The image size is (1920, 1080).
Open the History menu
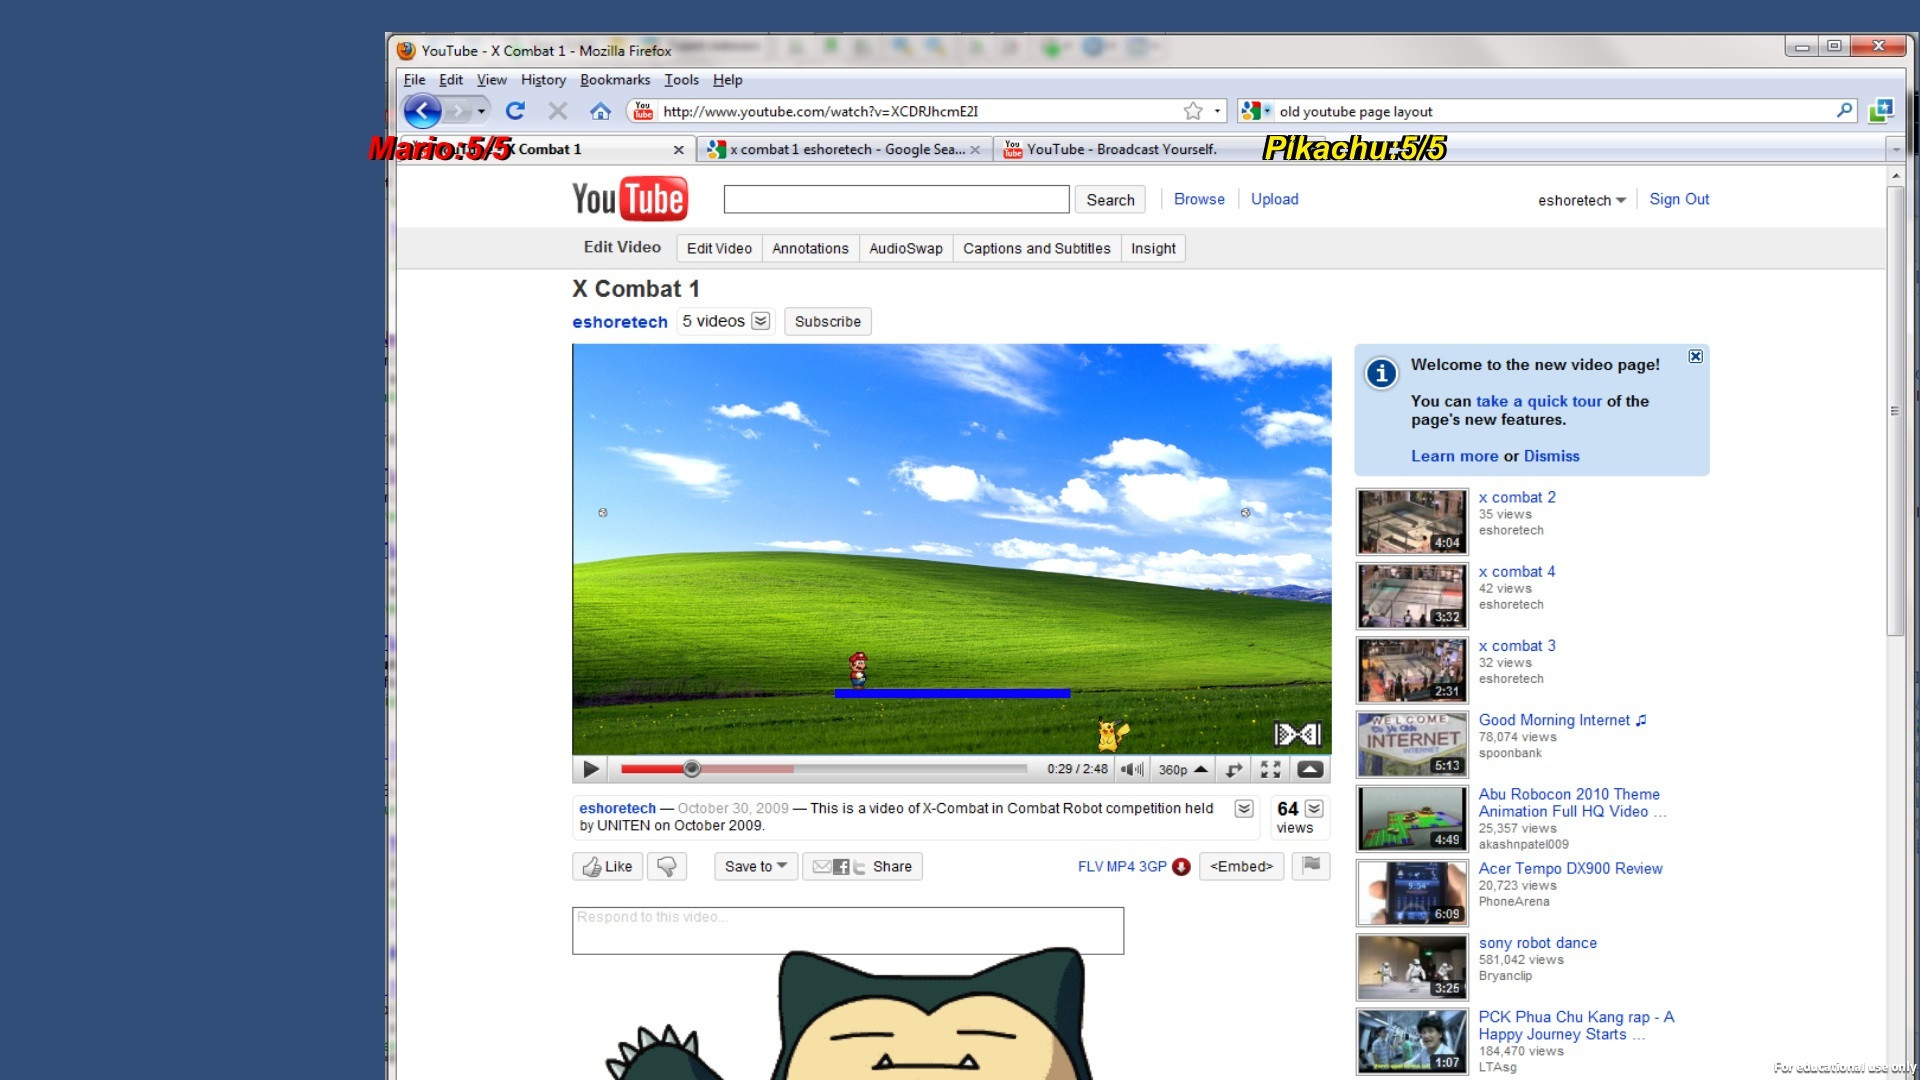(543, 80)
